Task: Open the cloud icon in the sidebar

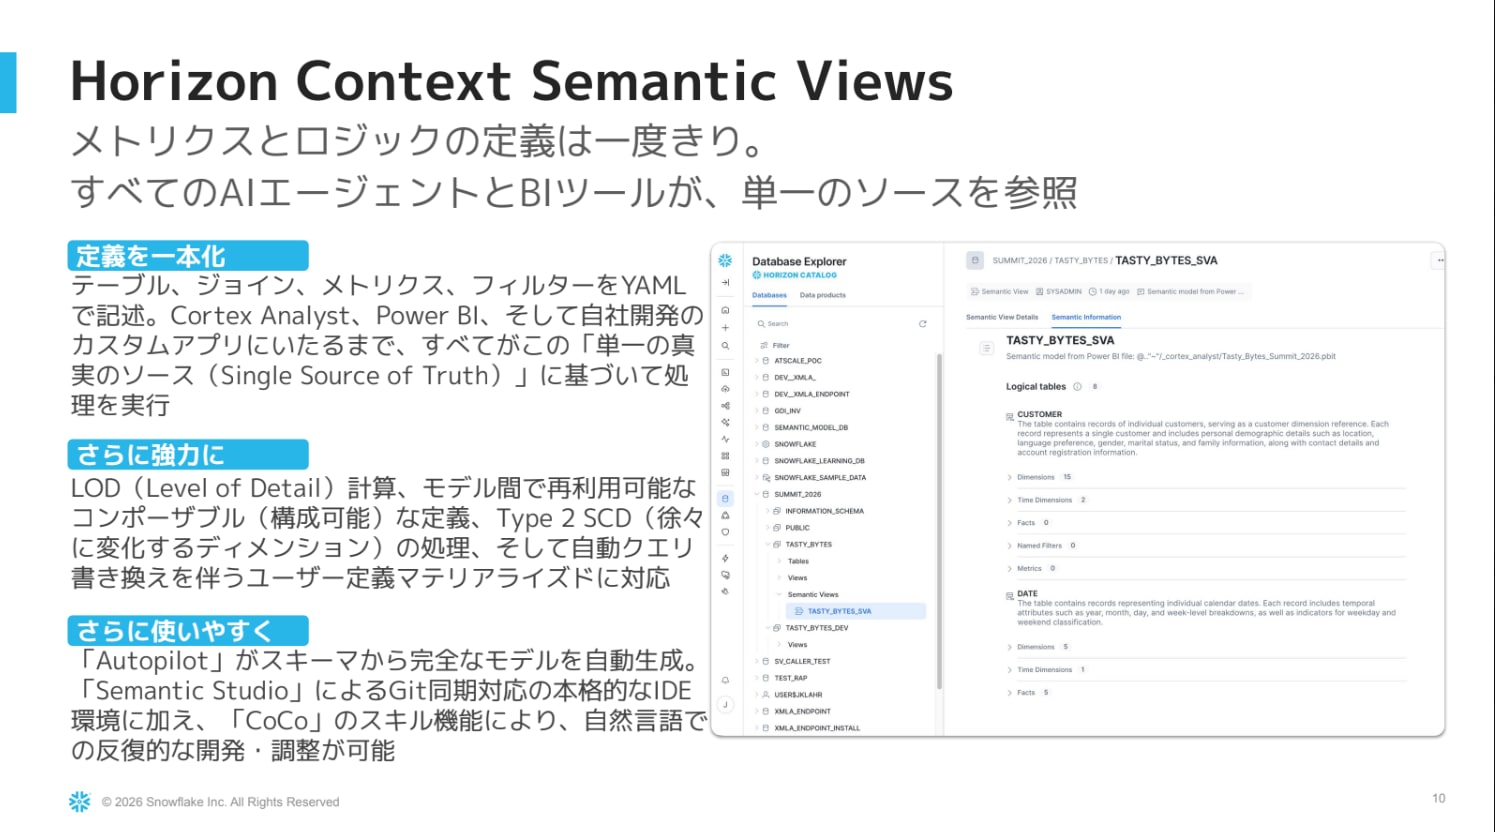Action: point(725,389)
